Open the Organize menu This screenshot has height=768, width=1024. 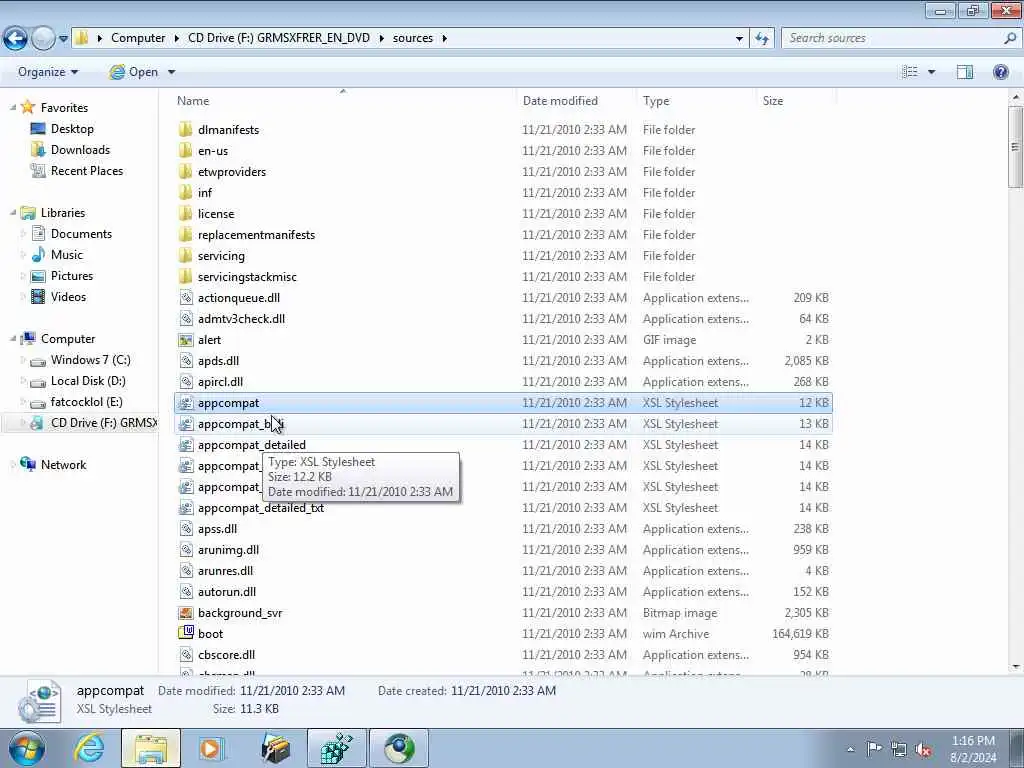[x=48, y=72]
